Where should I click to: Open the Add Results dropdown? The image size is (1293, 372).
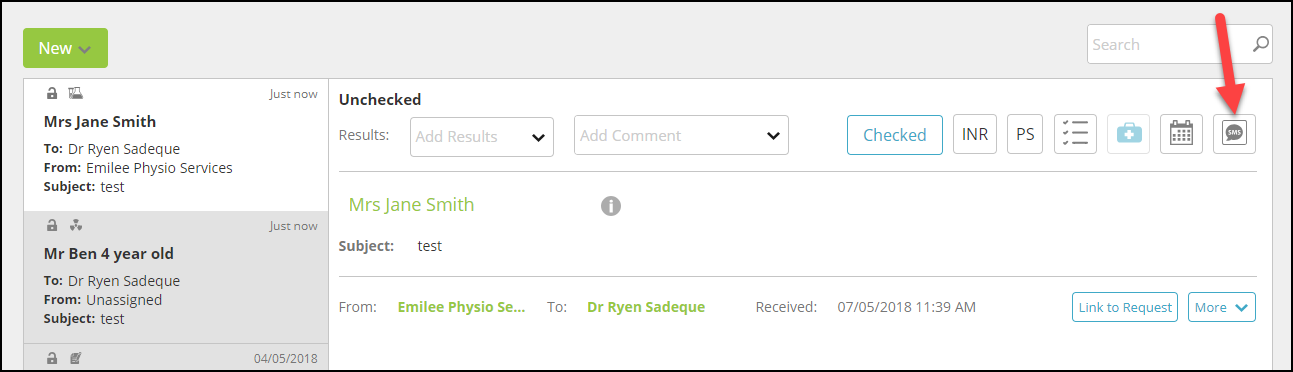482,136
